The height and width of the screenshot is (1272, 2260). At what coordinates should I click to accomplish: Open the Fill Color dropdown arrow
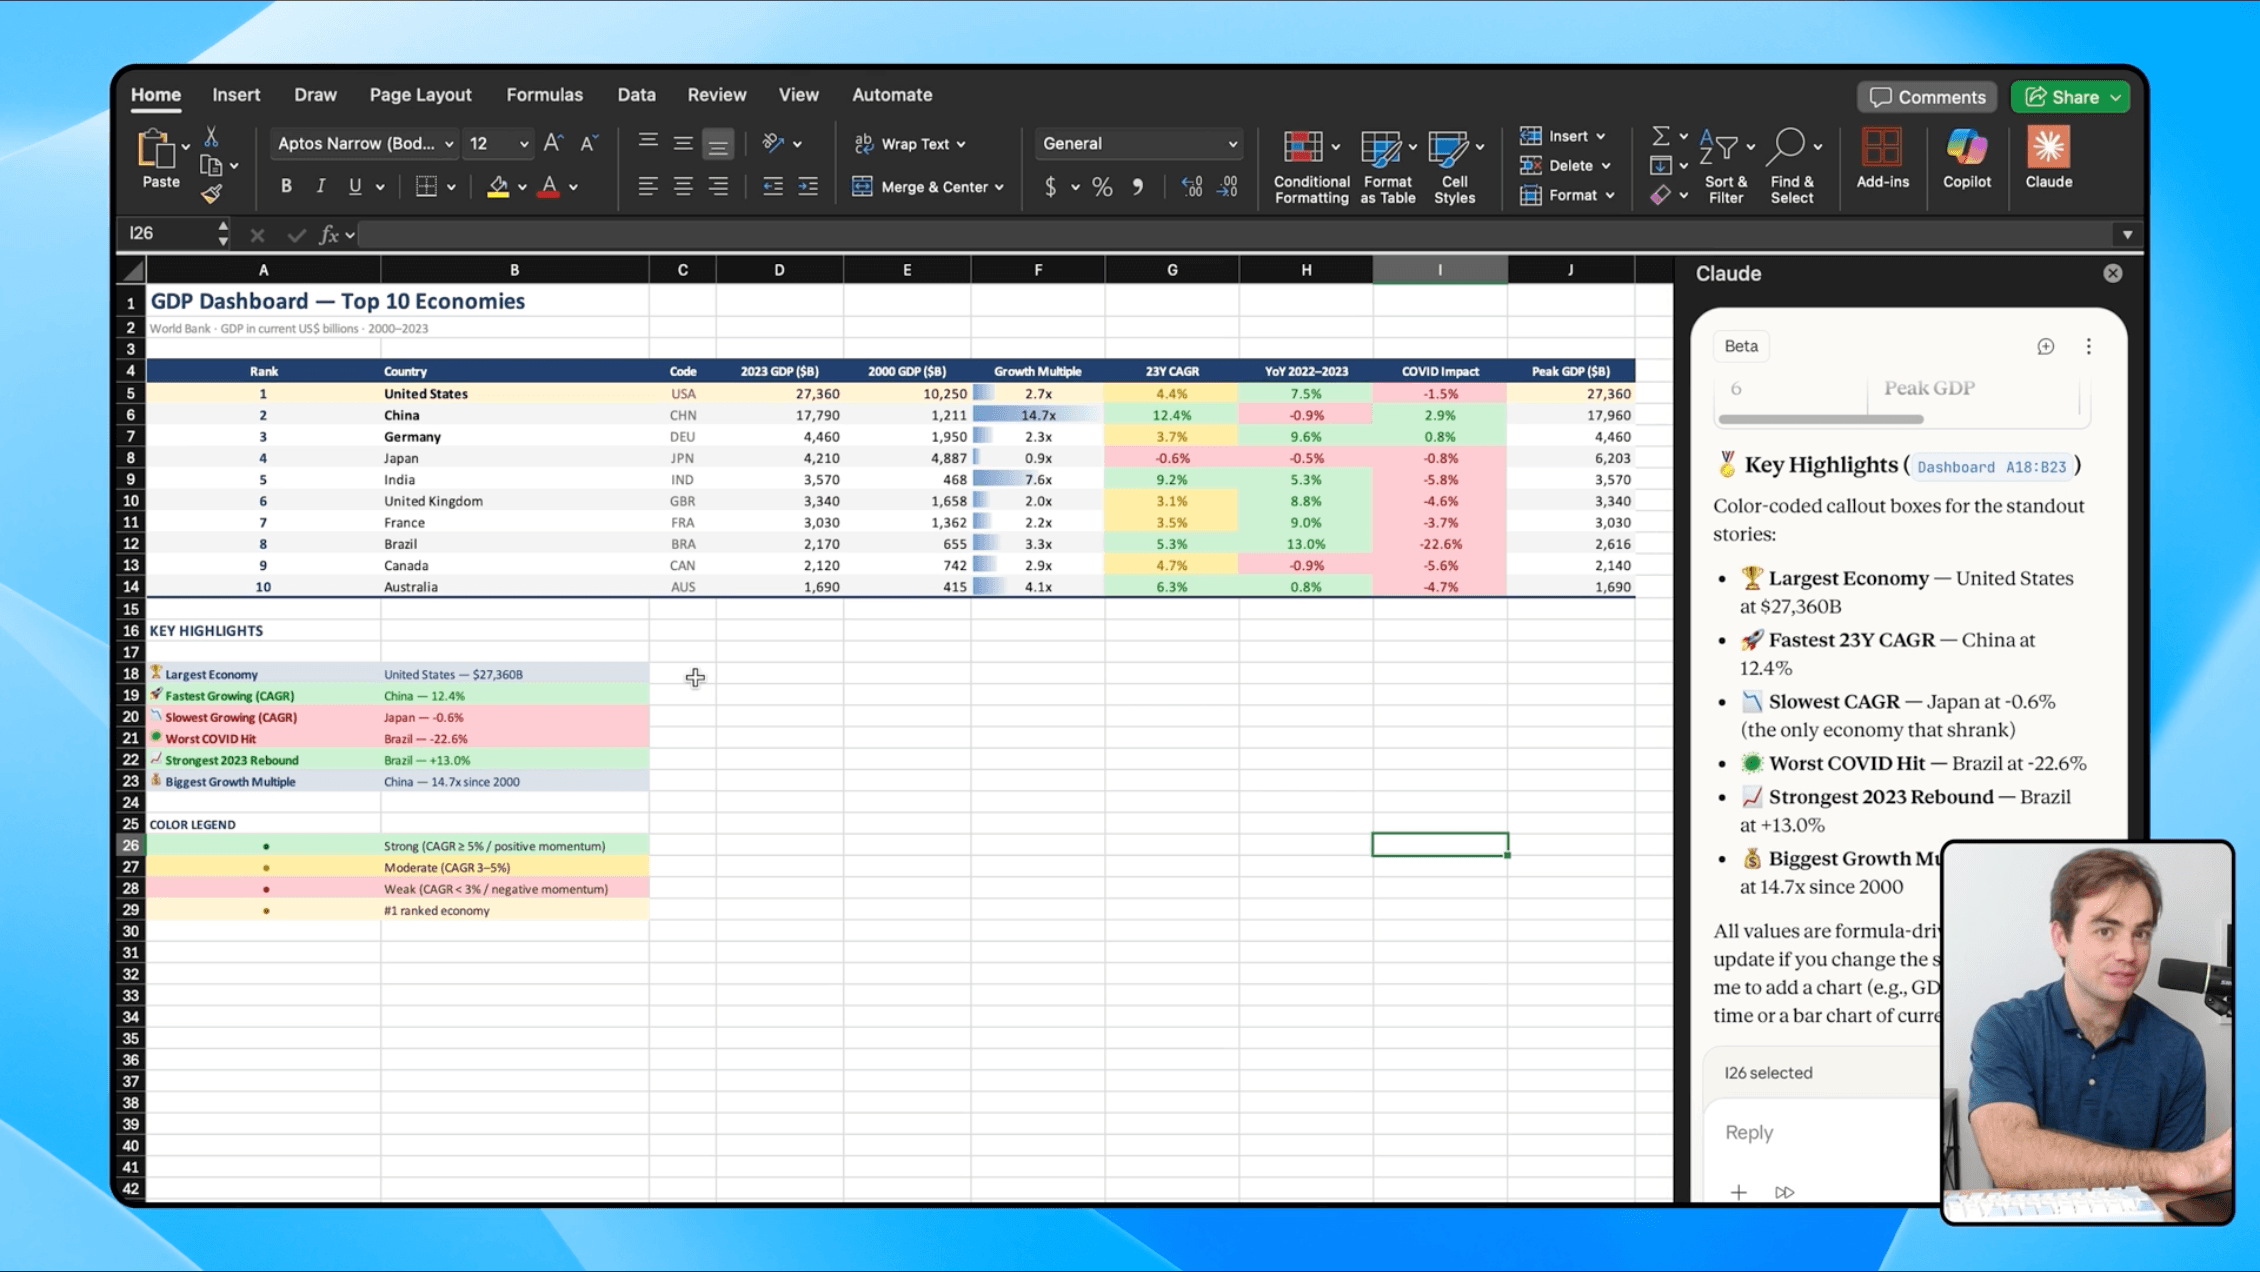click(520, 186)
